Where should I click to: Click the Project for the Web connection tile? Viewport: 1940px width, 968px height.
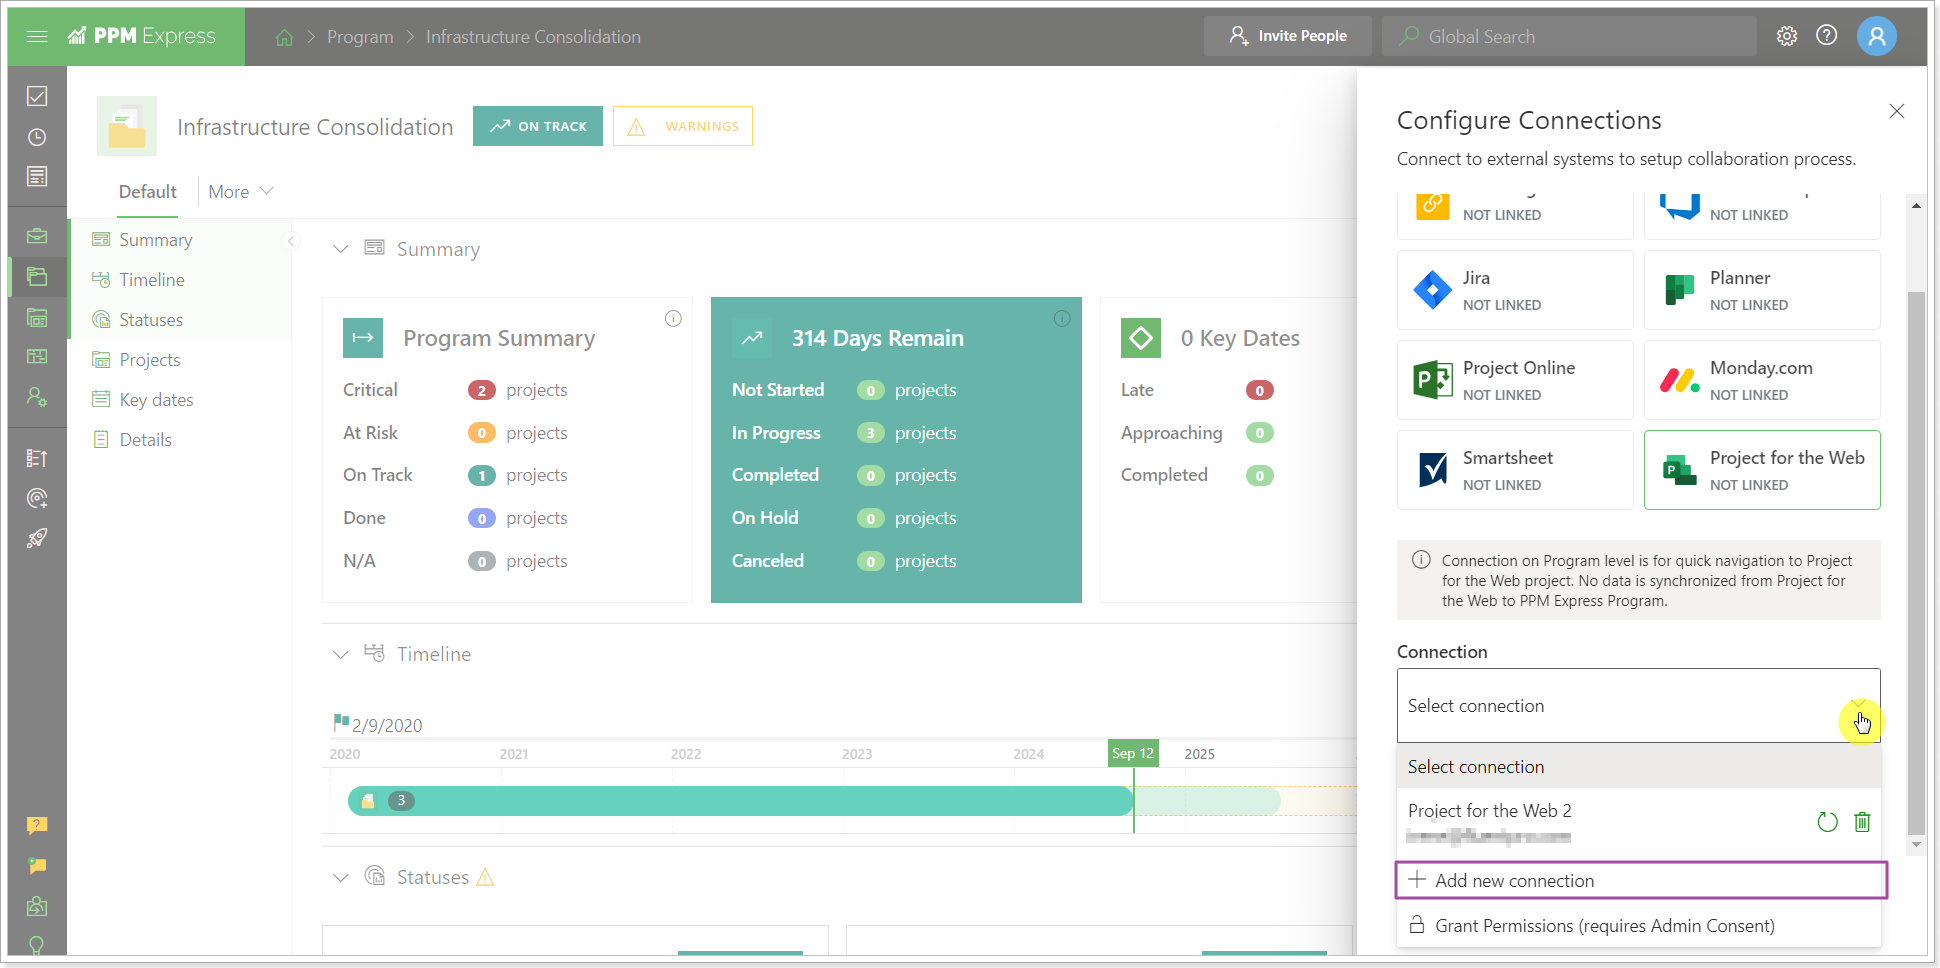(1762, 469)
